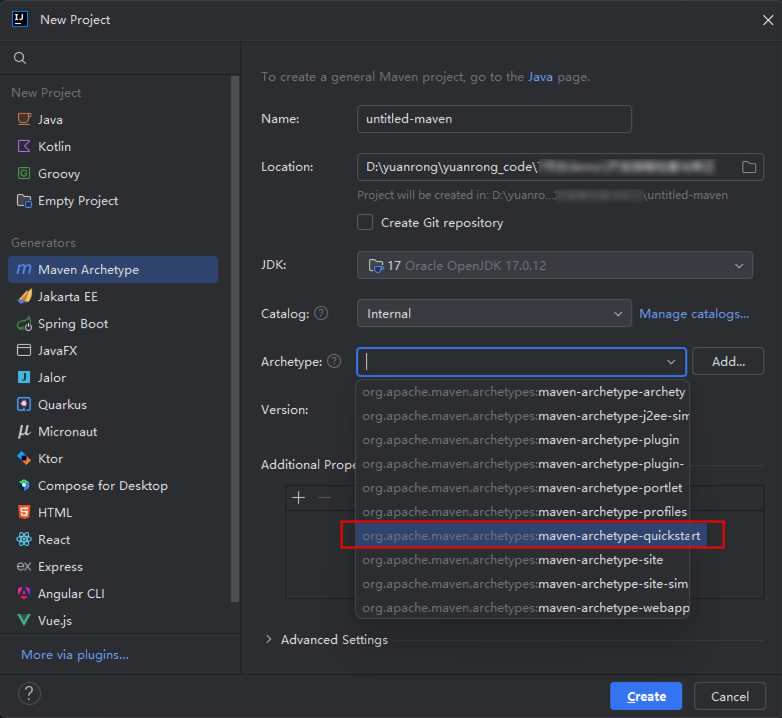
Task: Click the Vue.js generator icon
Action: point(24,621)
